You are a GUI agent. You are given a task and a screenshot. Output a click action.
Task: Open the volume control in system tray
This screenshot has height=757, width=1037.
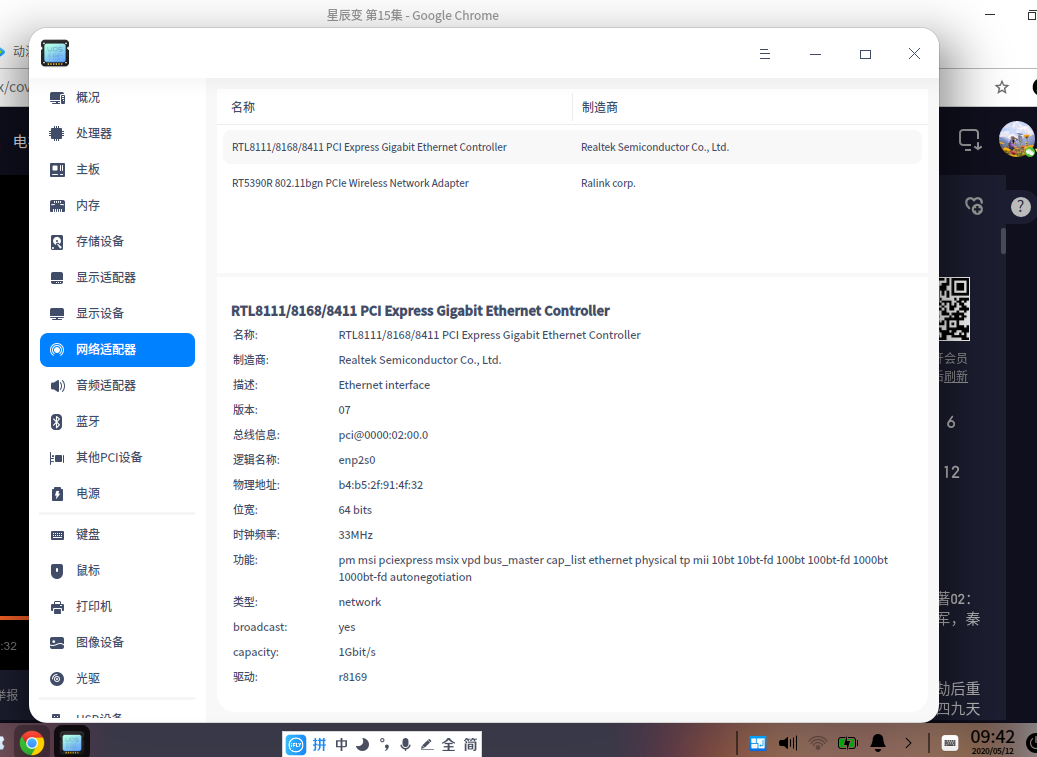click(x=787, y=743)
